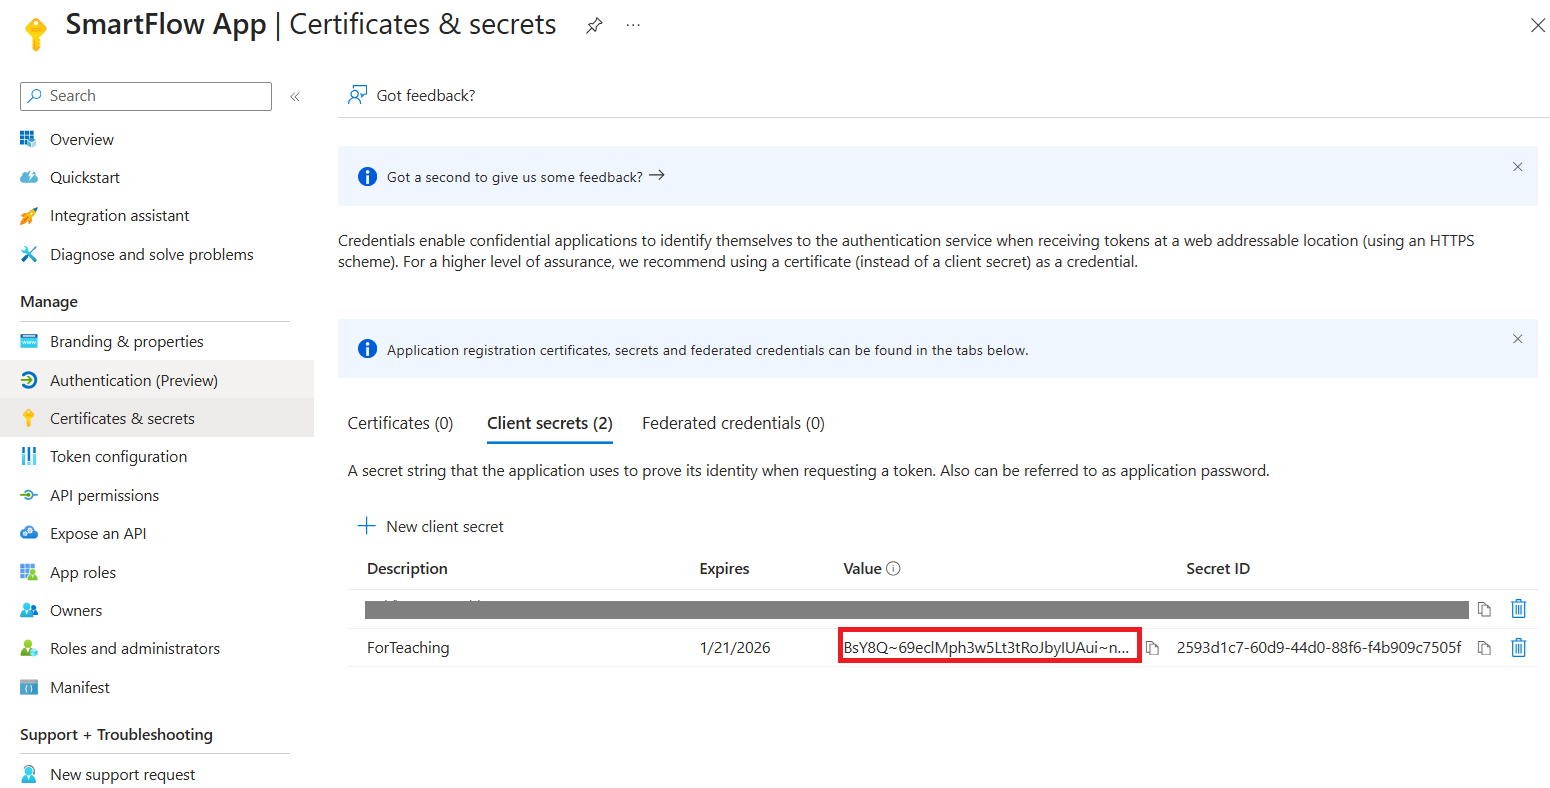The width and height of the screenshot is (1550, 788).
Task: Click the Authentication circular arrow icon
Action: 29,380
